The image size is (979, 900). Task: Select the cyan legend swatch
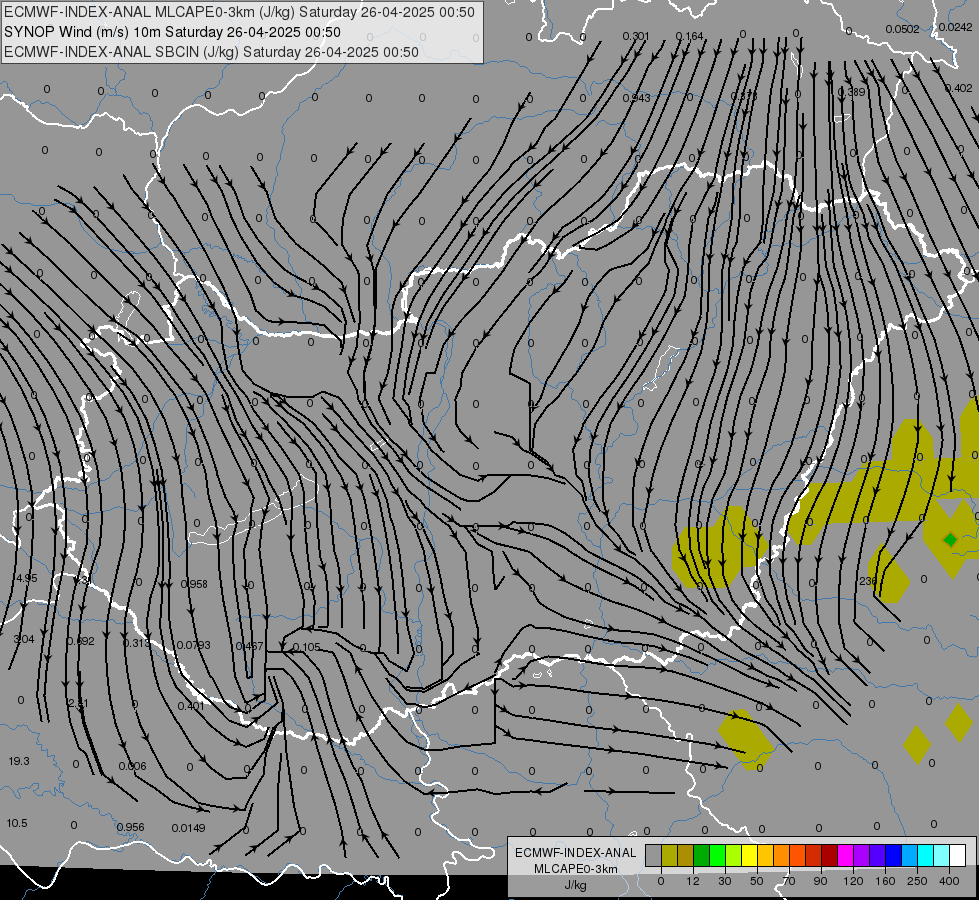point(925,855)
